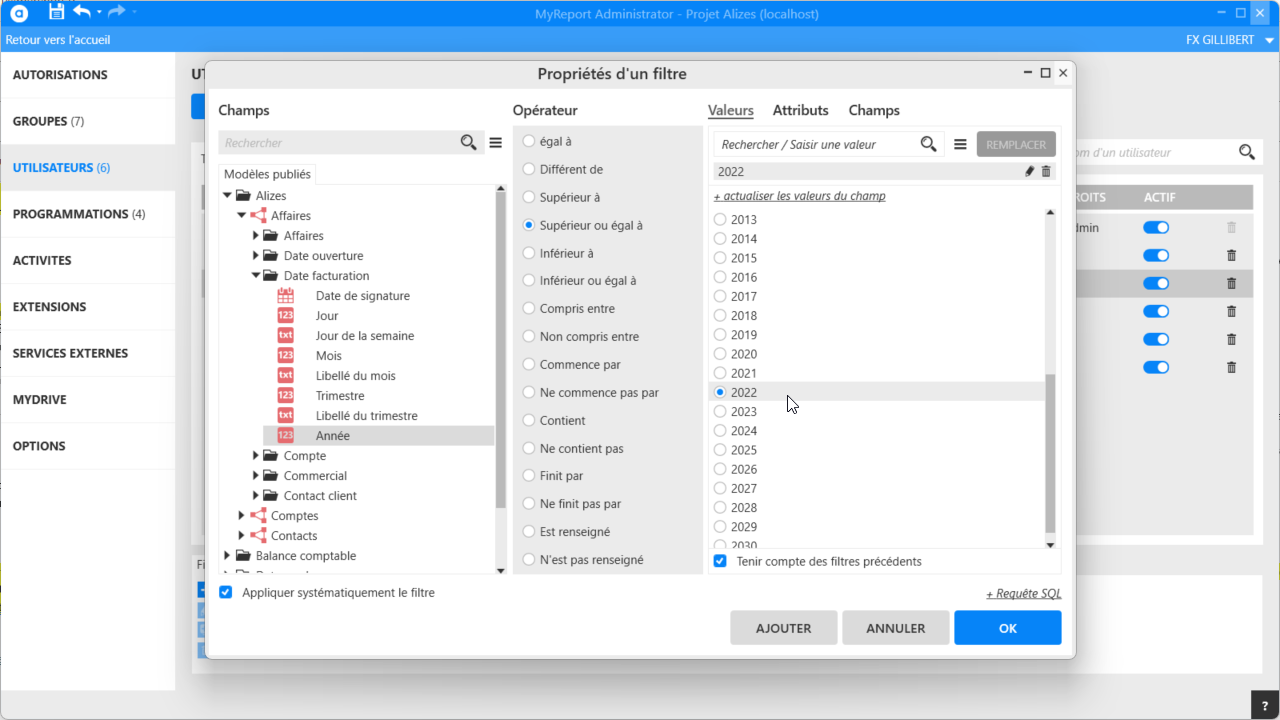
Task: Uncheck Appliquer systématiquement le filtre
Action: click(226, 592)
